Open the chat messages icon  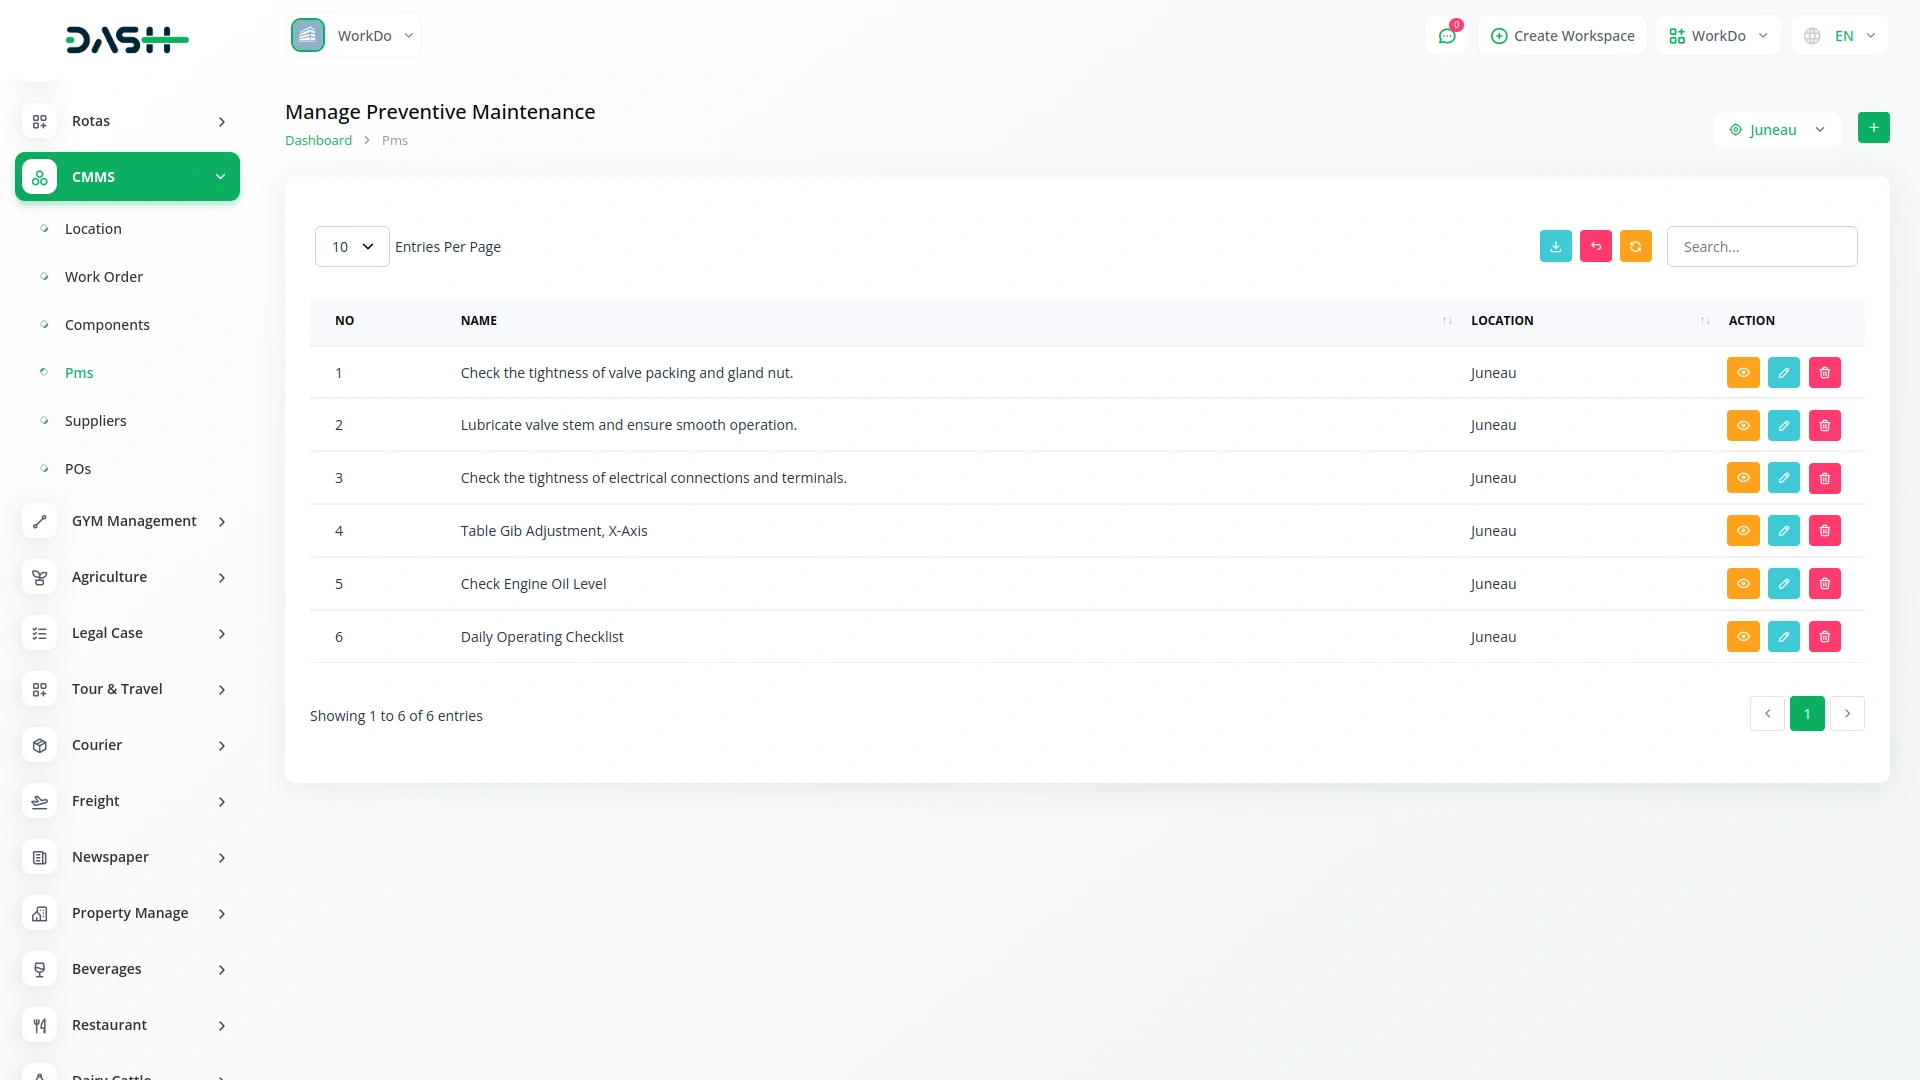point(1446,36)
